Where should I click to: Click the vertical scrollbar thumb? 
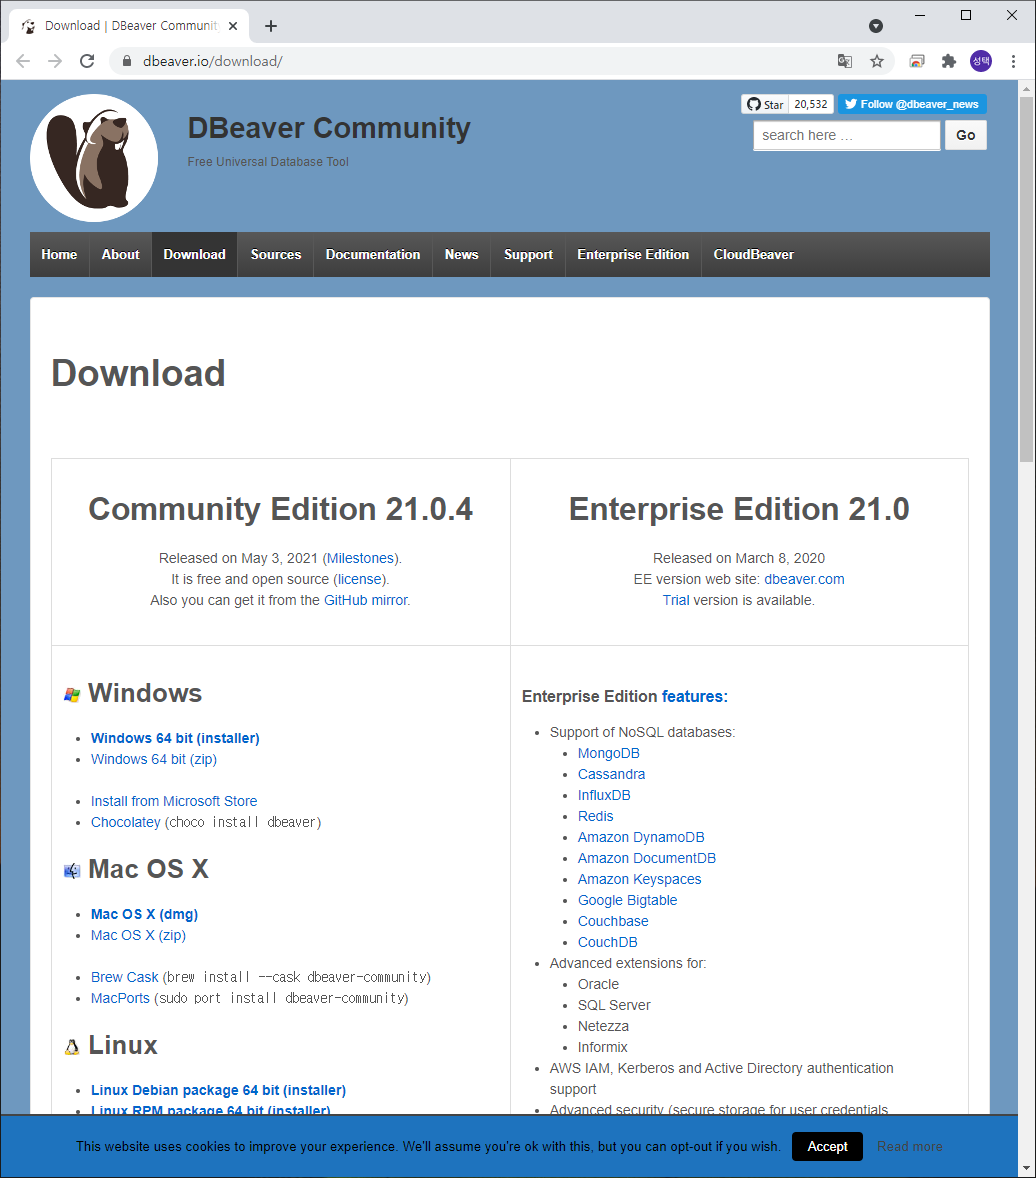pyautogui.click(x=1026, y=279)
